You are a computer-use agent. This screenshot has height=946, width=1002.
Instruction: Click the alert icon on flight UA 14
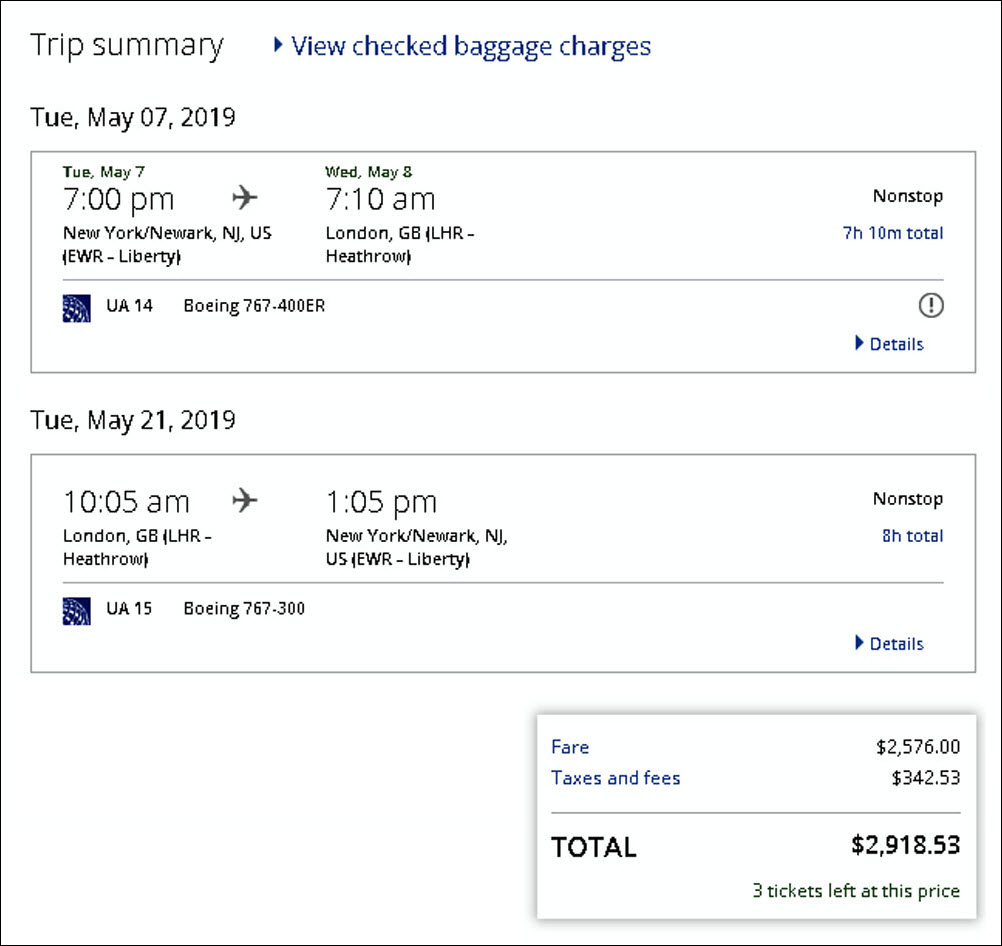[x=931, y=306]
